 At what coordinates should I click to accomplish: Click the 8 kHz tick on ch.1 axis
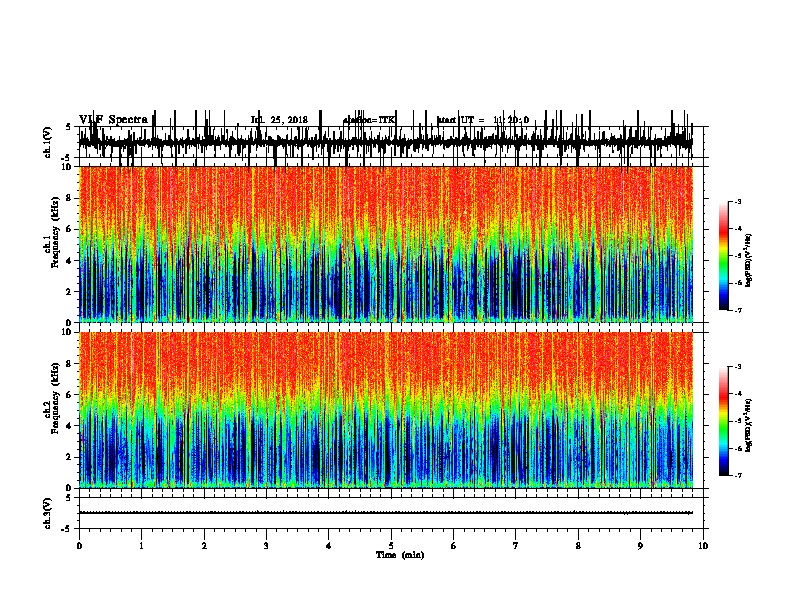(69, 198)
